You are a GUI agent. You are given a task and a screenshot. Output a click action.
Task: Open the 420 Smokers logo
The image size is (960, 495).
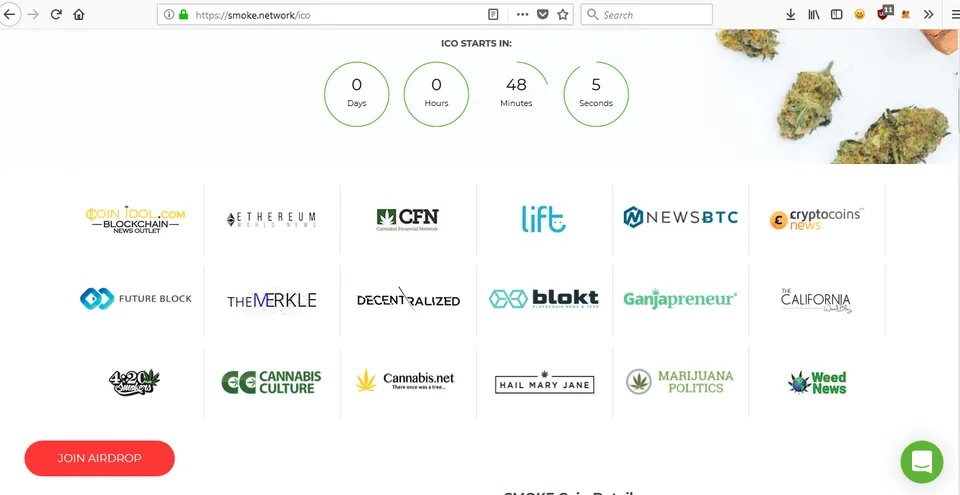tap(134, 382)
